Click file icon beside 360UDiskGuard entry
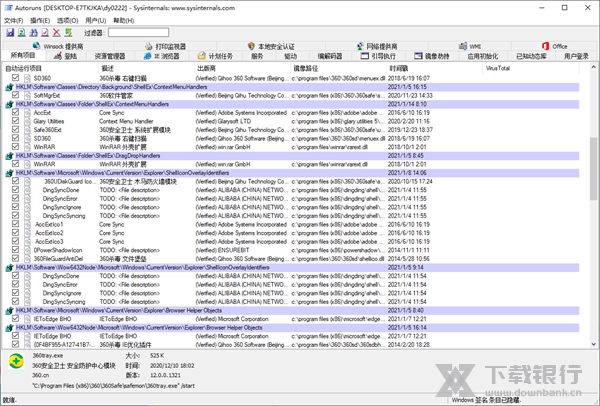Image resolution: width=600 pixels, height=406 pixels. coord(28,181)
